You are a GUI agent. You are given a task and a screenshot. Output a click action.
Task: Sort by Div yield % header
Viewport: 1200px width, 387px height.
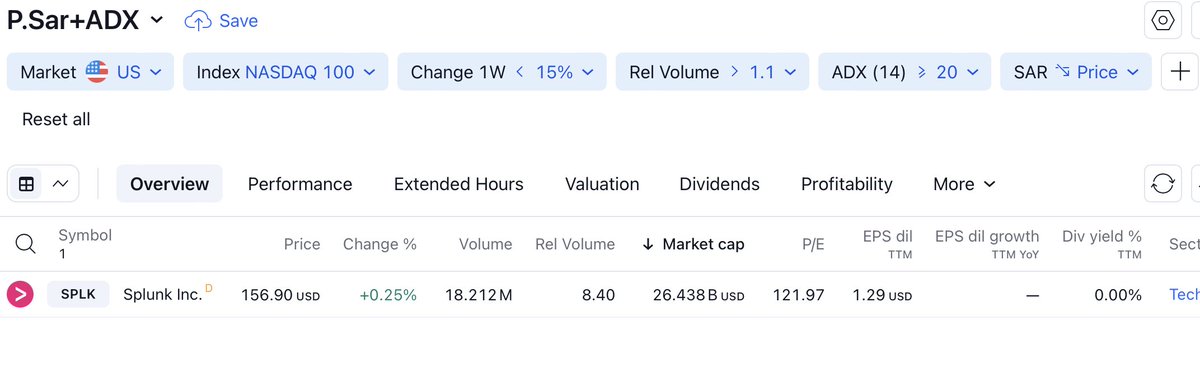pos(1102,244)
